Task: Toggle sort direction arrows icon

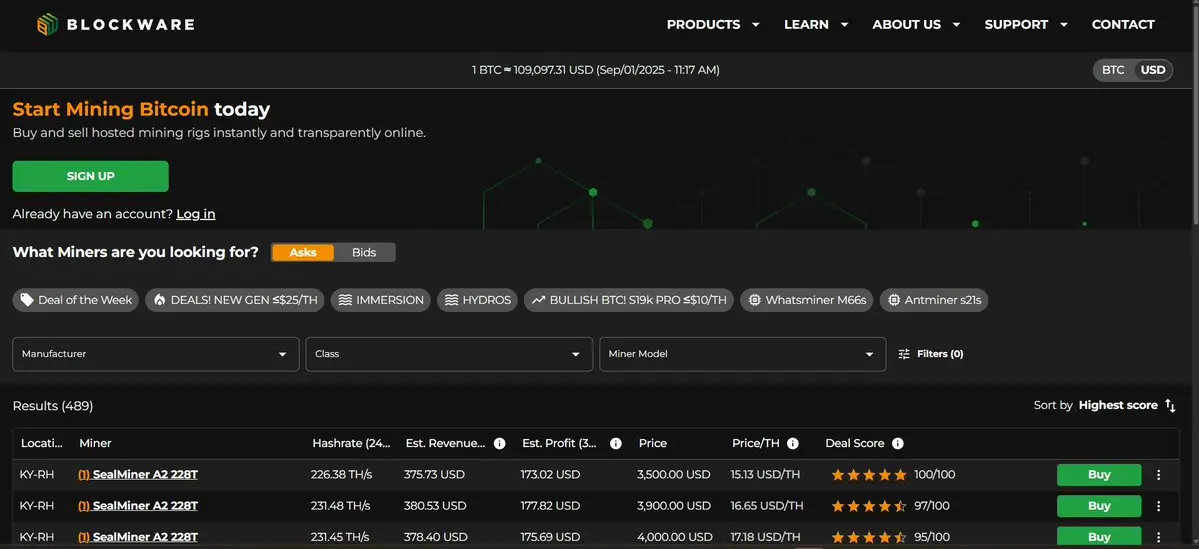Action: click(x=1170, y=406)
